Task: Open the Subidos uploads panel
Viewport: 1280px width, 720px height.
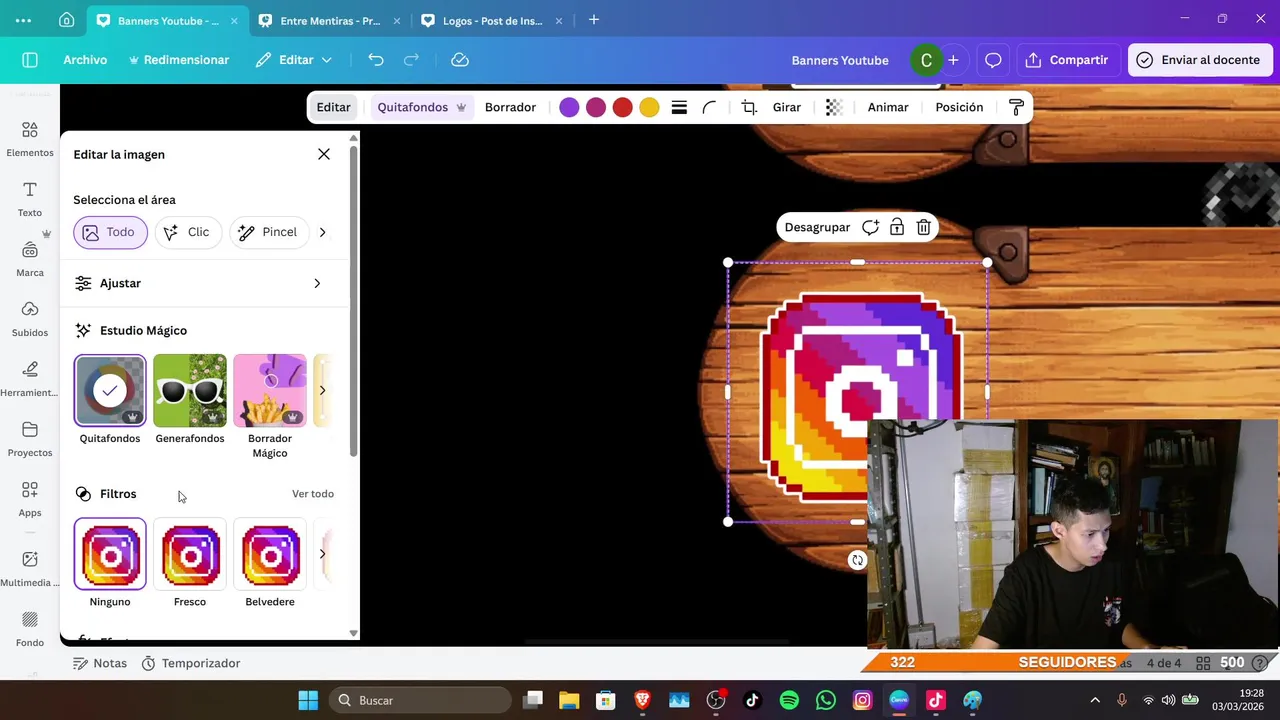Action: tap(30, 319)
